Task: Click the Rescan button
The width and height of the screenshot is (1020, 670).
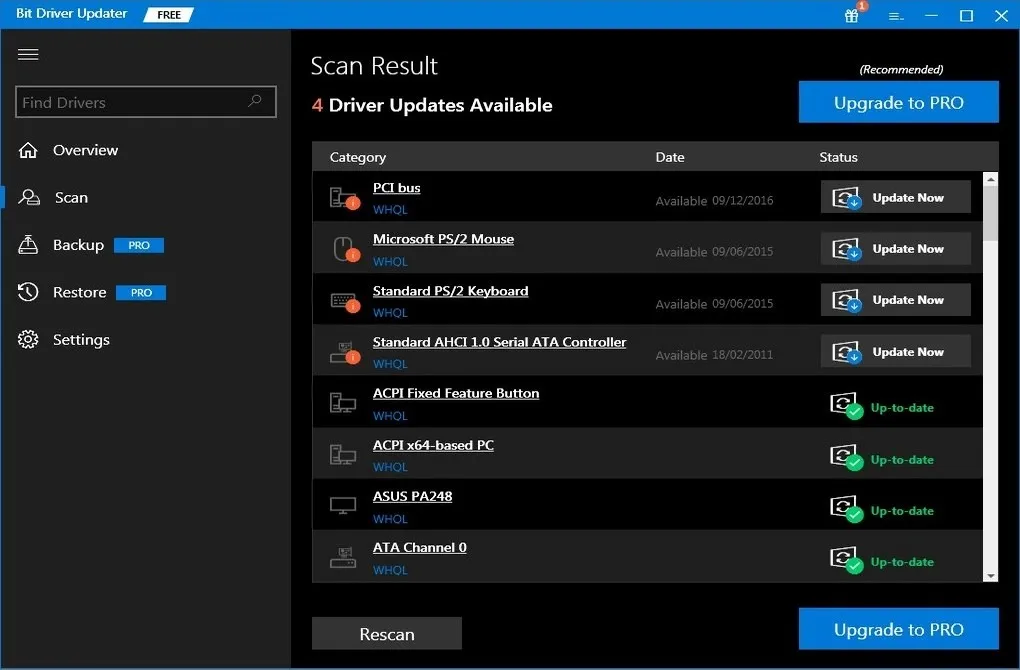Action: [386, 633]
